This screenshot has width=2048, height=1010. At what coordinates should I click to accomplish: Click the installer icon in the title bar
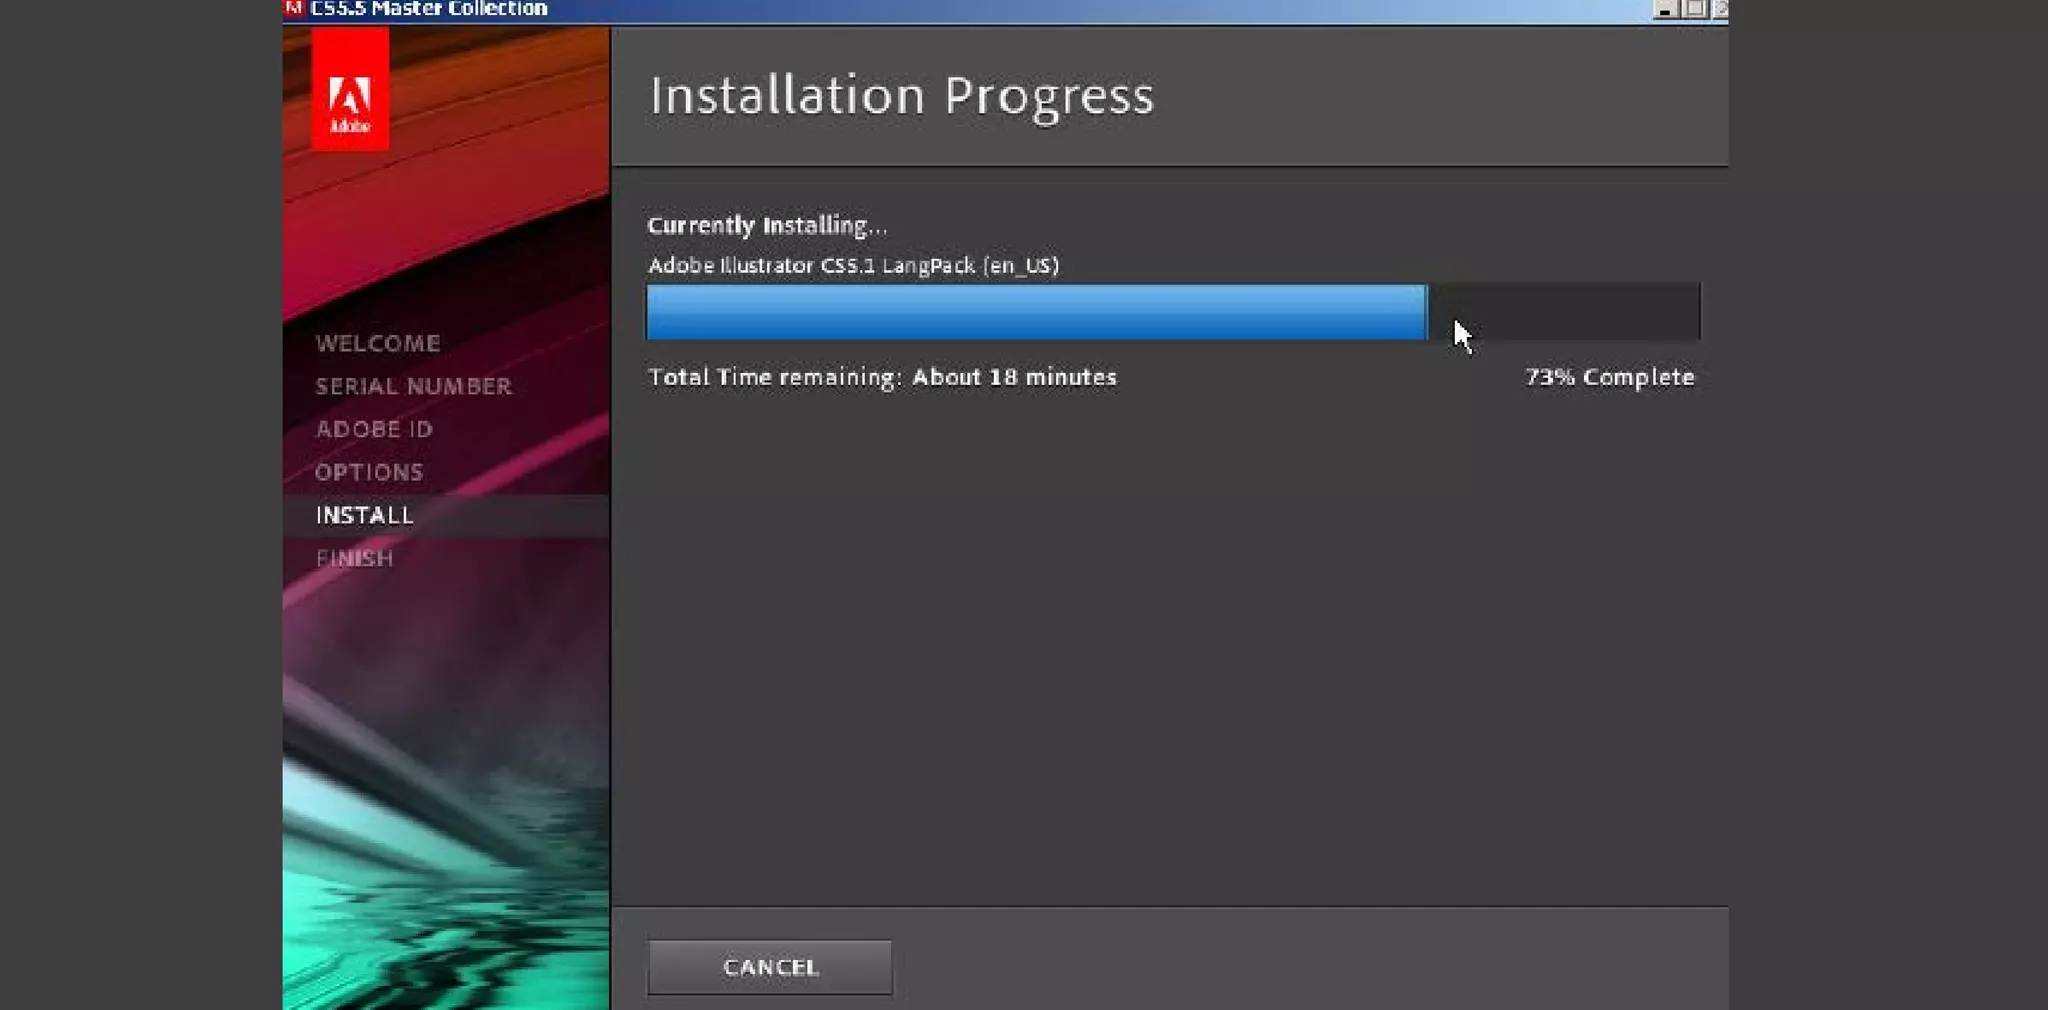click(293, 8)
